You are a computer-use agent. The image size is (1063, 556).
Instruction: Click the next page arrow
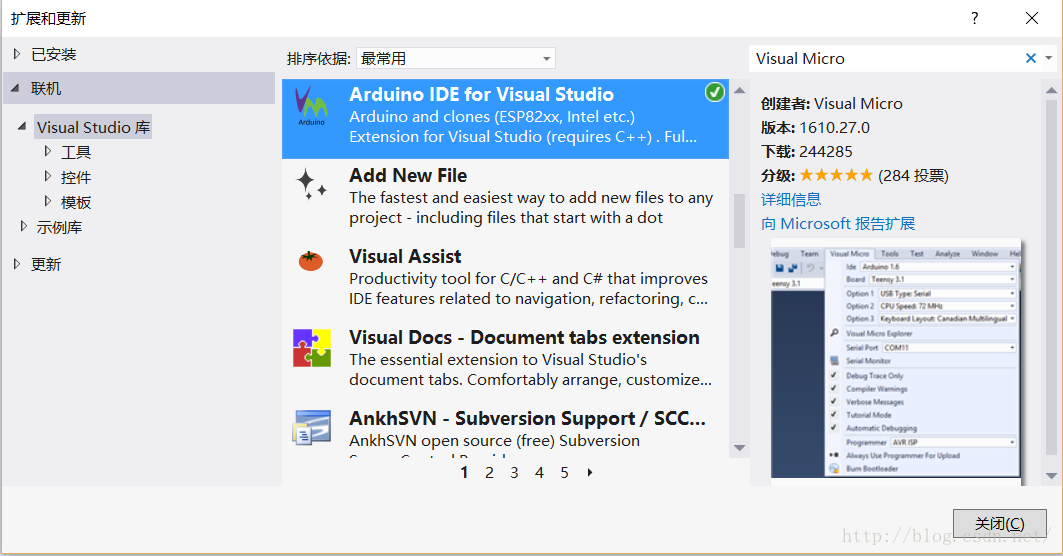(x=590, y=473)
